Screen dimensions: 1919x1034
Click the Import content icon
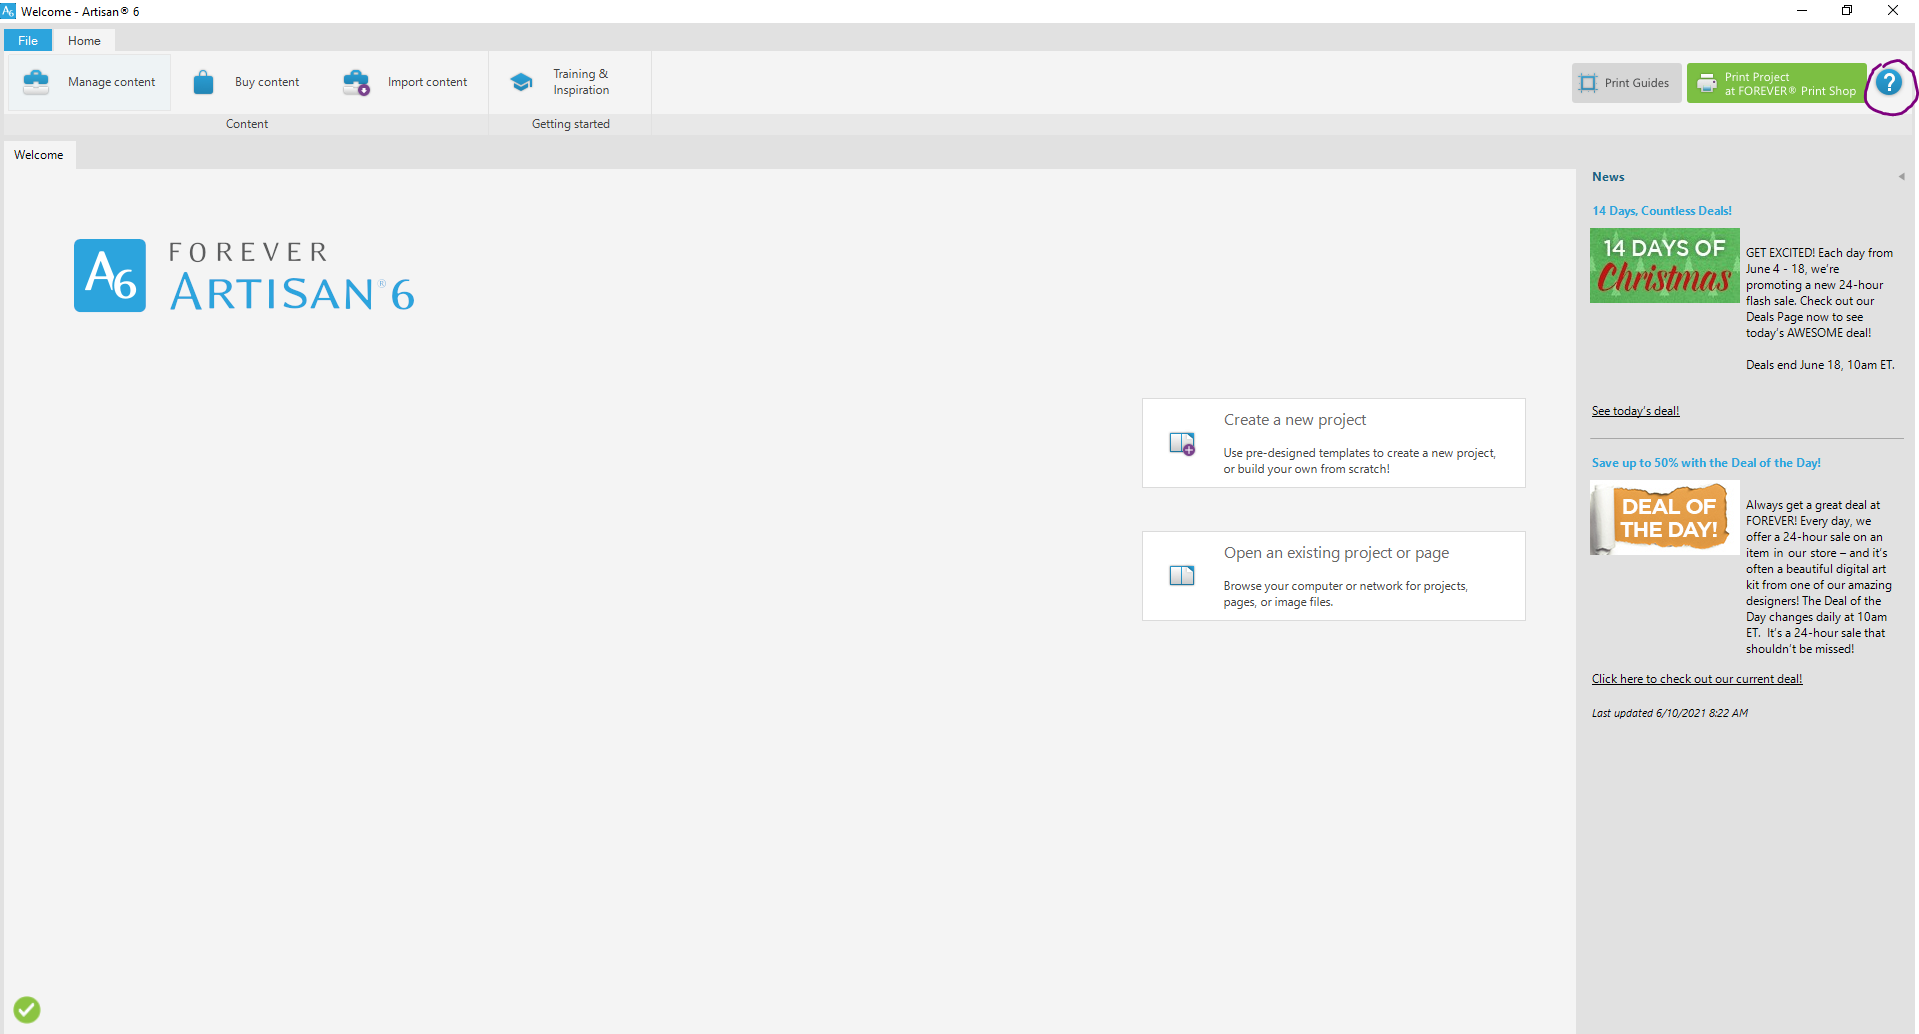pos(356,82)
